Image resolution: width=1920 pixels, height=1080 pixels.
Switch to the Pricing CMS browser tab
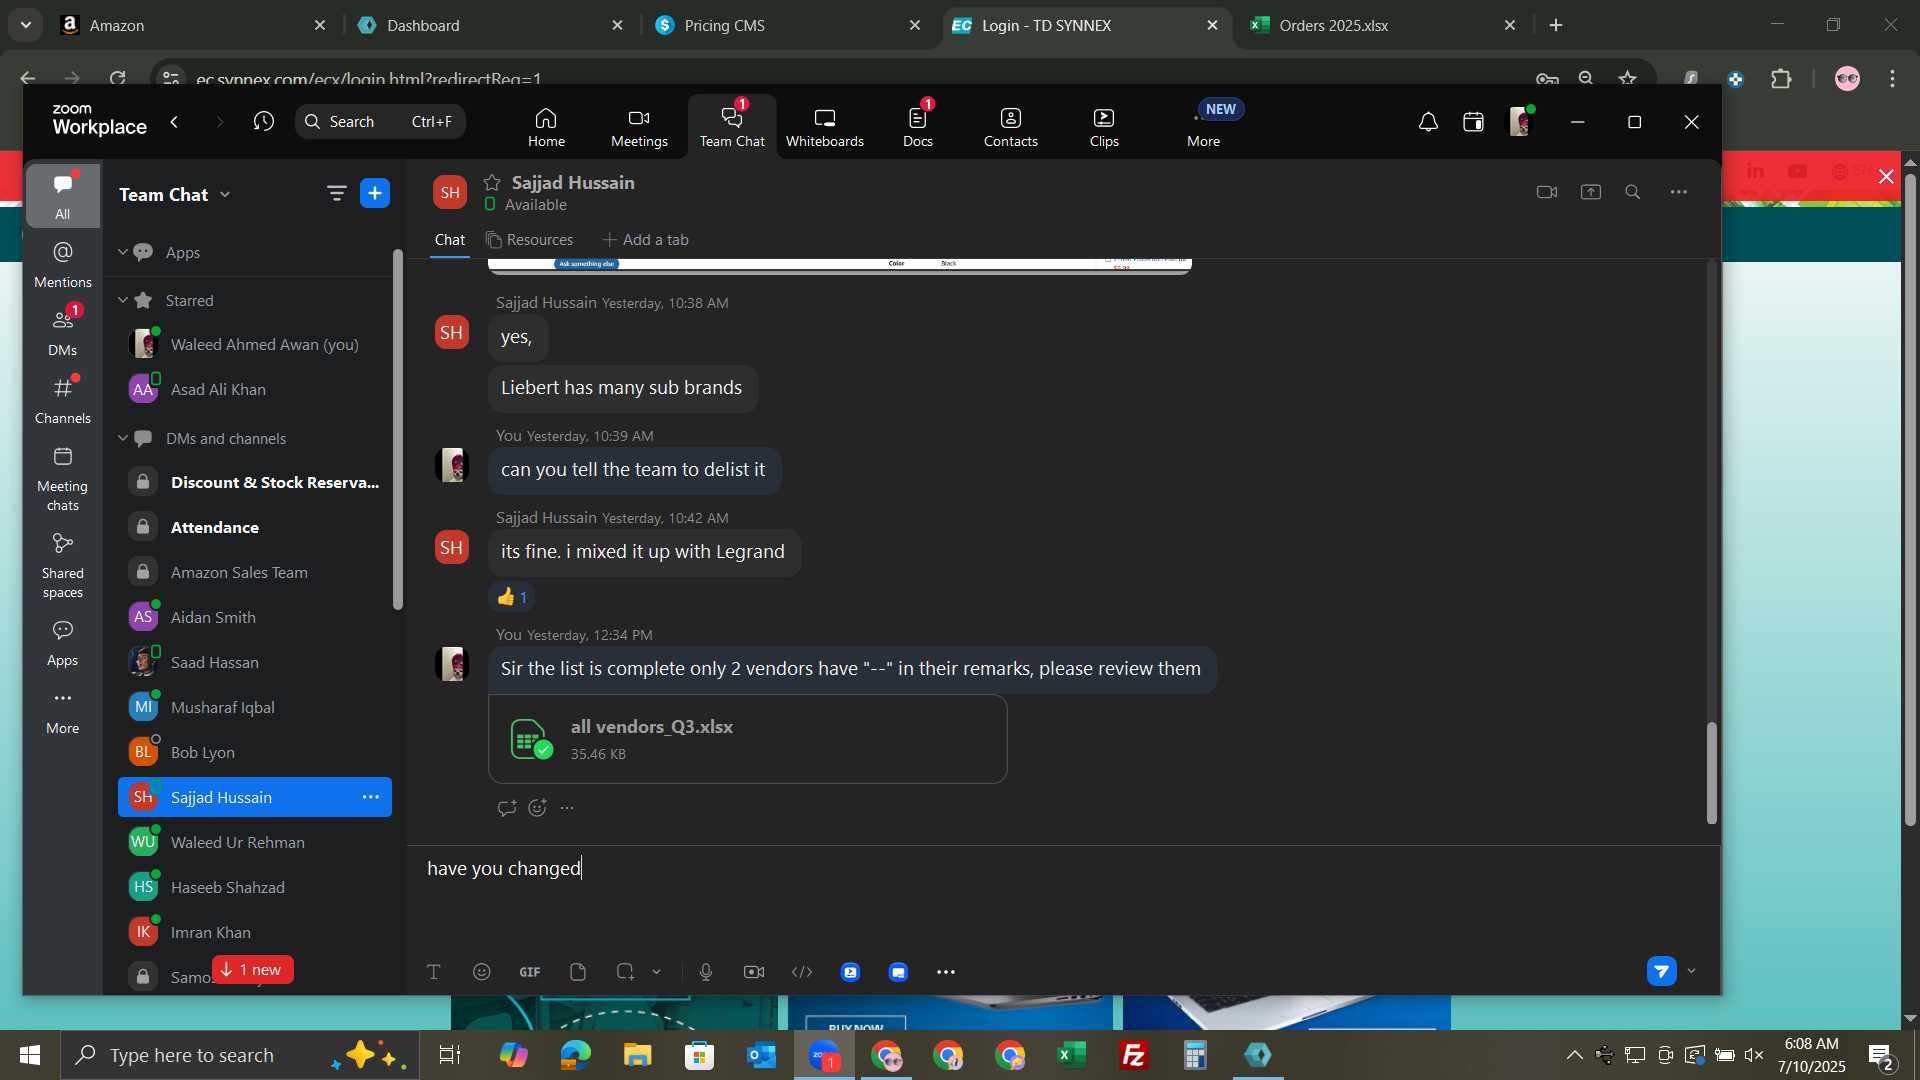[x=789, y=25]
